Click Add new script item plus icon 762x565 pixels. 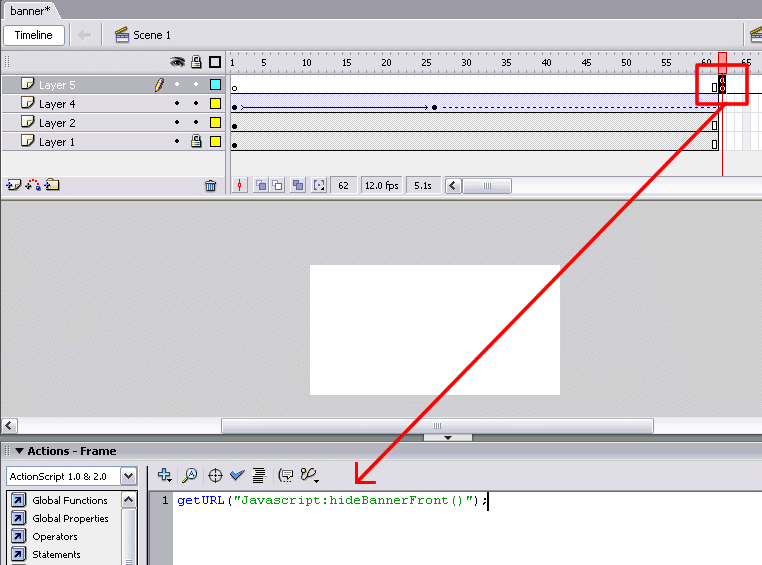point(165,476)
